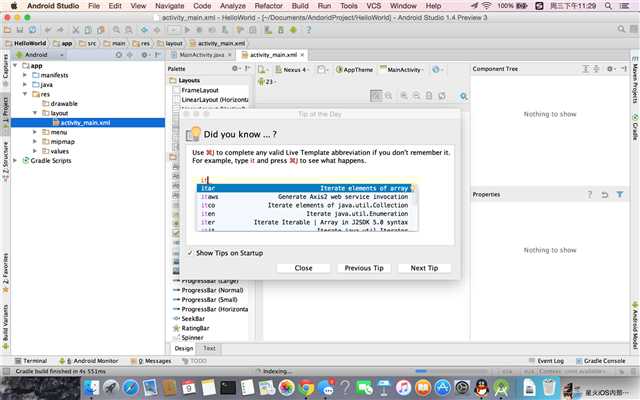The height and width of the screenshot is (400, 640).
Task: Click the Paste clipboard icon
Action: pos(100,30)
